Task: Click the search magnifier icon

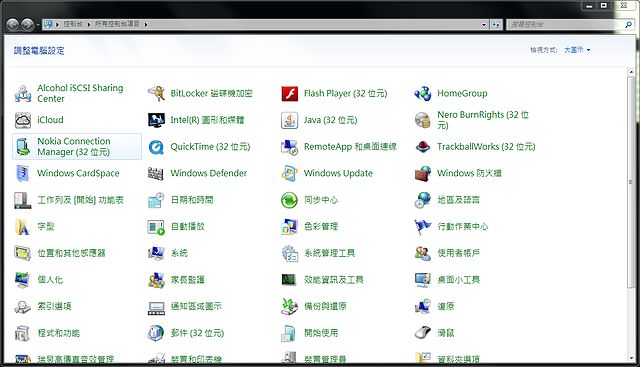Action: coord(628,24)
